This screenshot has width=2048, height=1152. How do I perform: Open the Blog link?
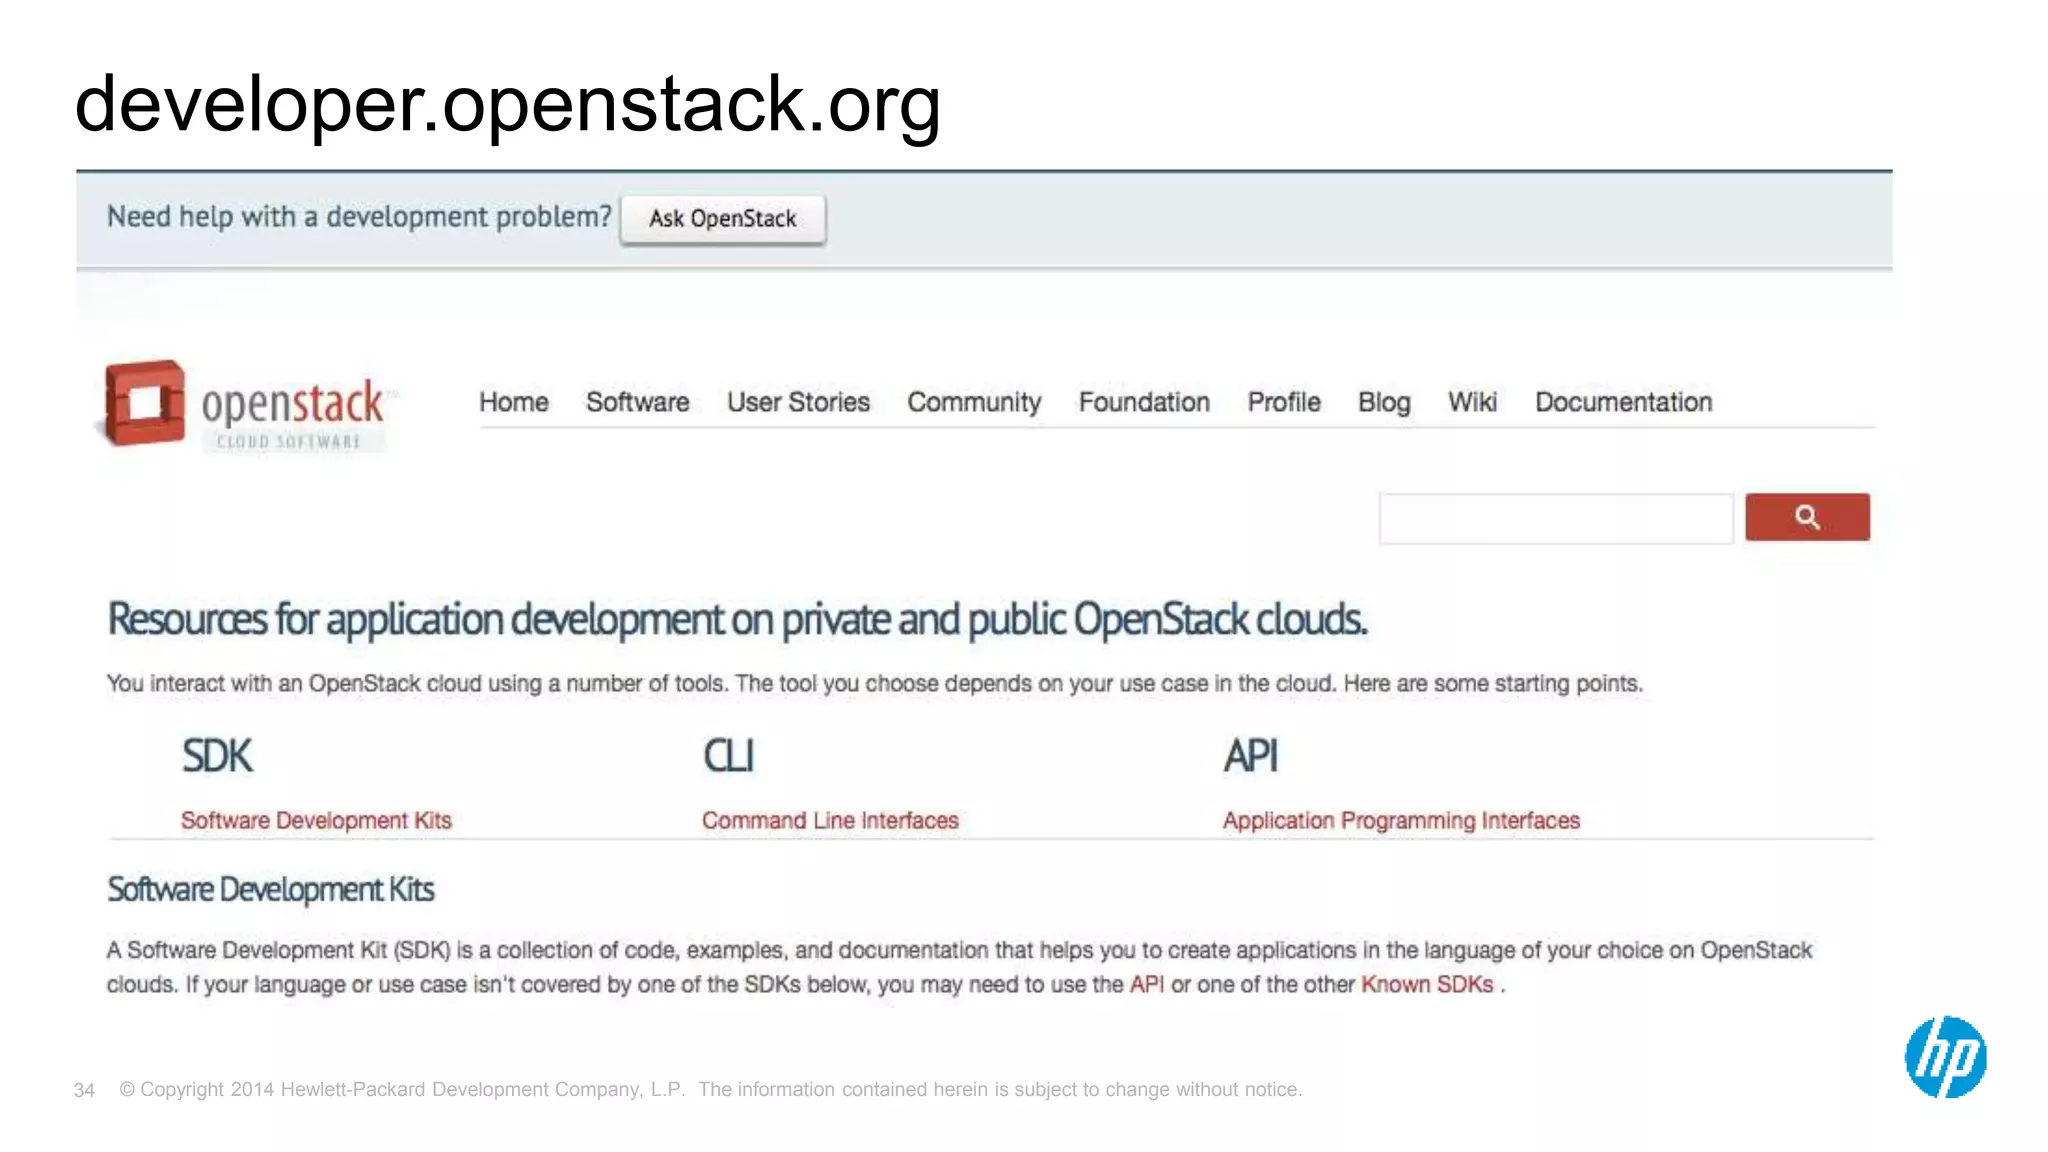click(1384, 402)
